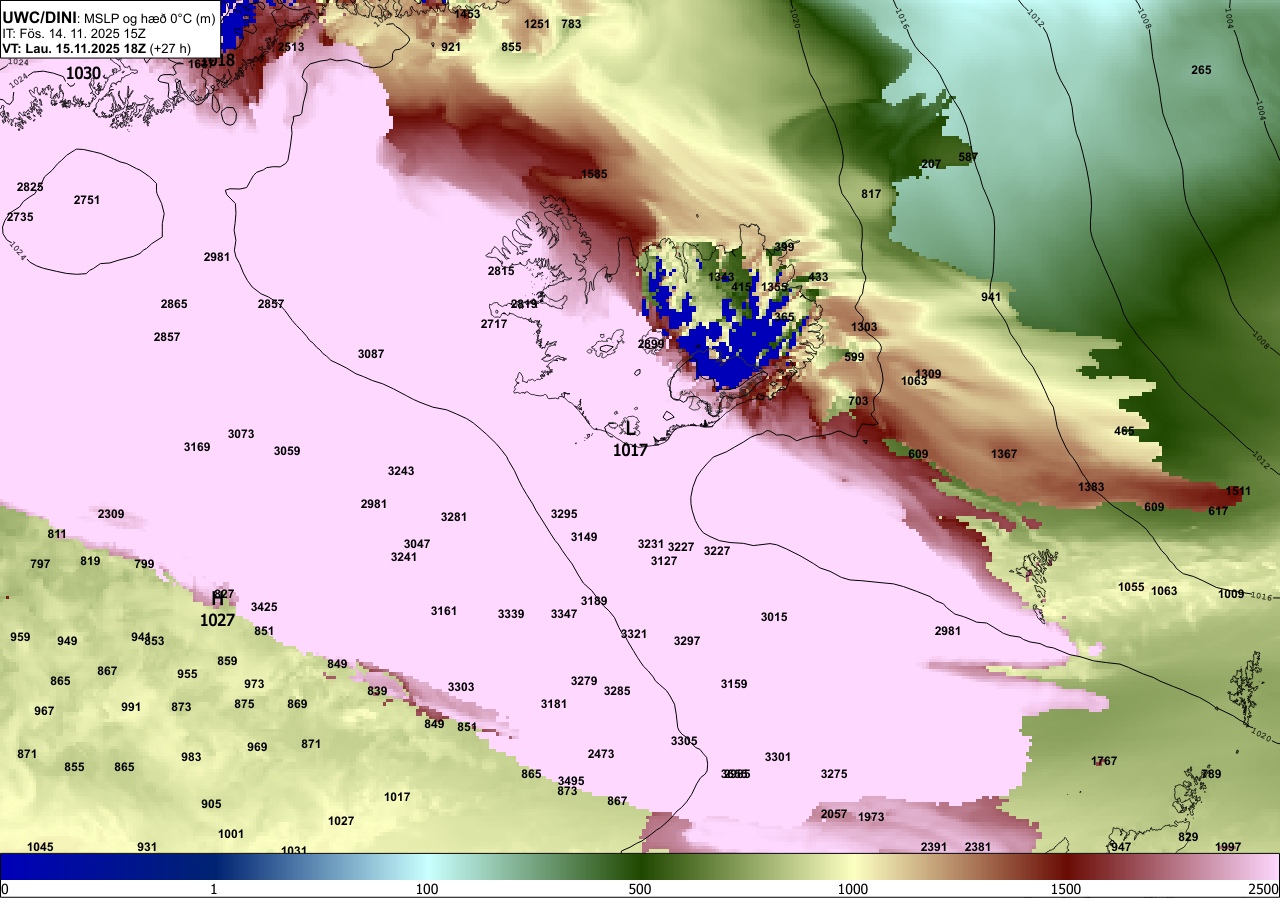Click the color scale label 2500
This screenshot has width=1280, height=898.
pos(1264,889)
